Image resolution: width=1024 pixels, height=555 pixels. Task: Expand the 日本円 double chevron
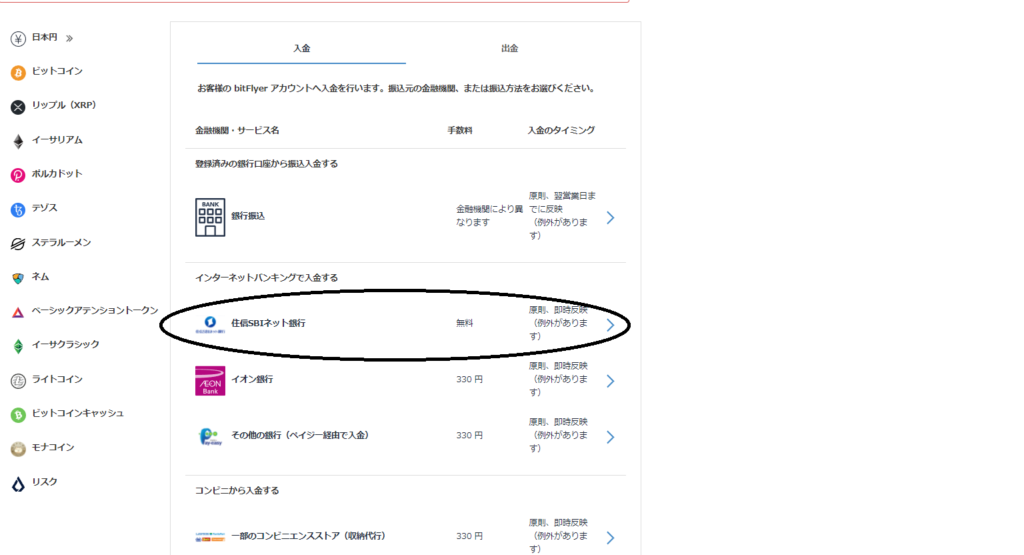pos(70,38)
